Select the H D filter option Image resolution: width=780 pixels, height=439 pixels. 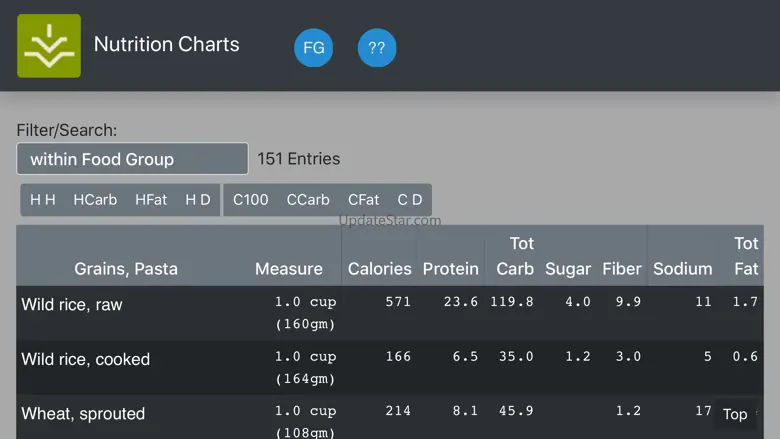198,200
